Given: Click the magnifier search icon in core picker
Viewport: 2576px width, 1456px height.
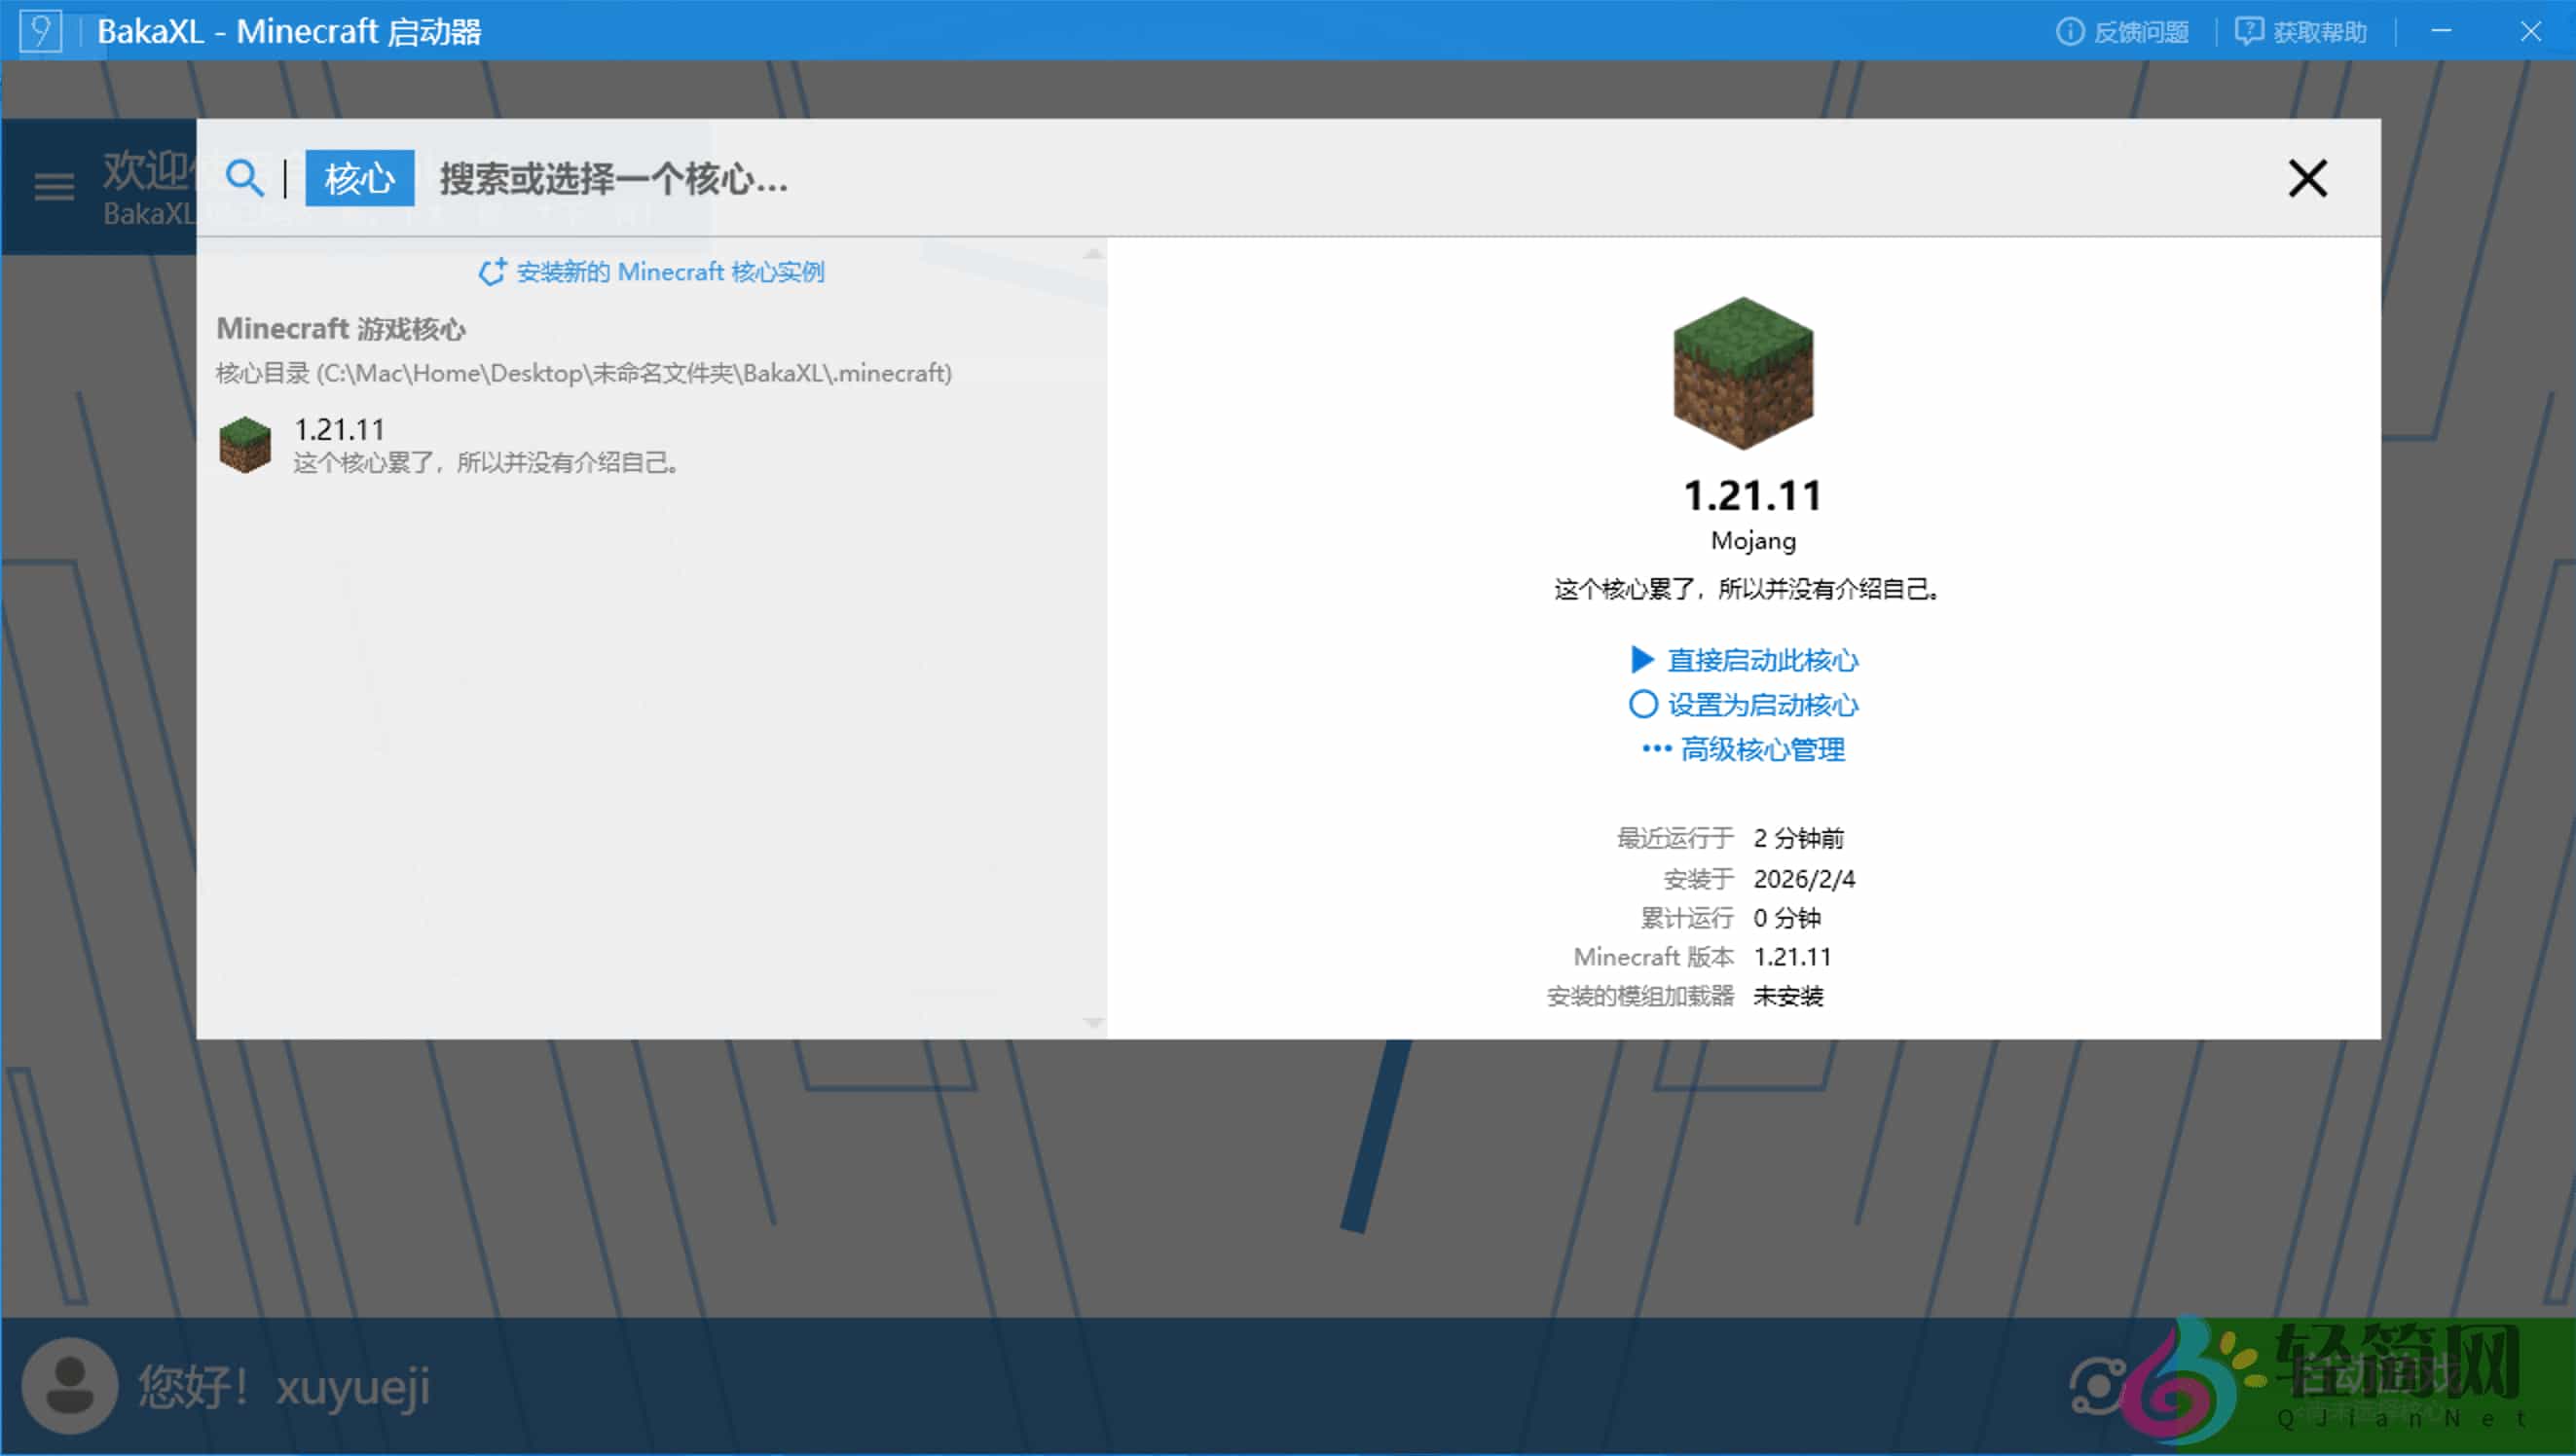Looking at the screenshot, I should 246,178.
